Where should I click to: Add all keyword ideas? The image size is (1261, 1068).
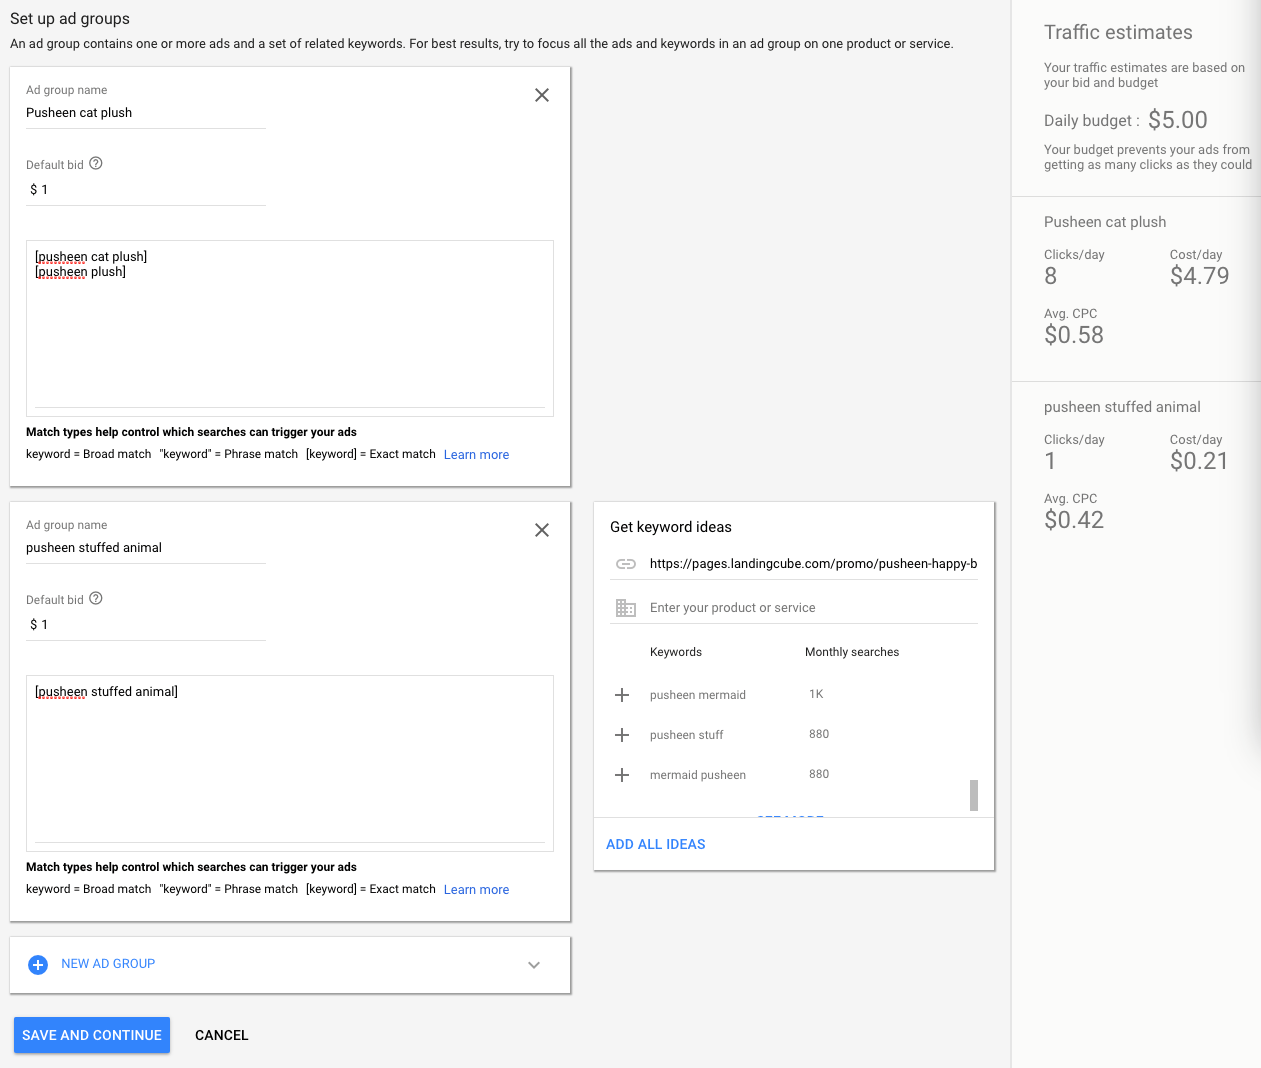[x=656, y=844]
